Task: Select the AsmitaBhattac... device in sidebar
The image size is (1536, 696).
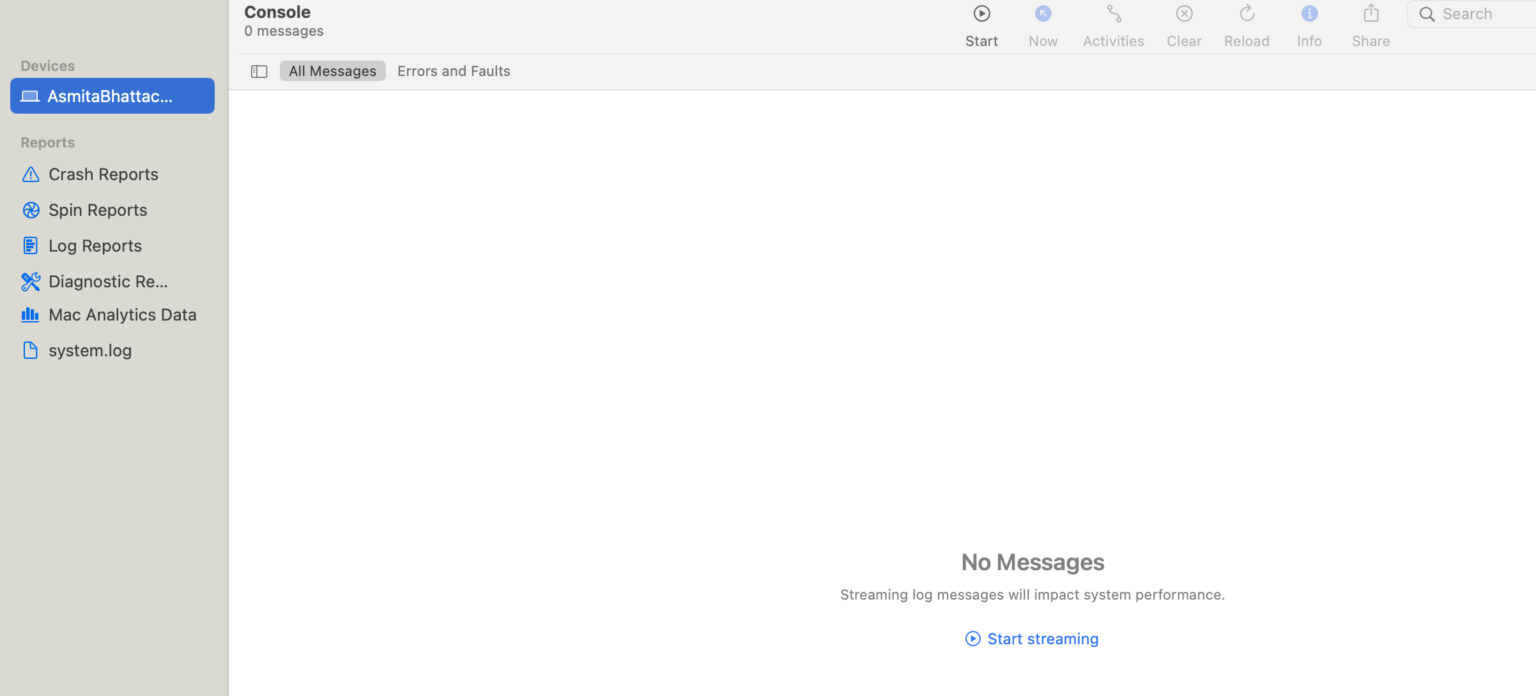Action: coord(112,96)
